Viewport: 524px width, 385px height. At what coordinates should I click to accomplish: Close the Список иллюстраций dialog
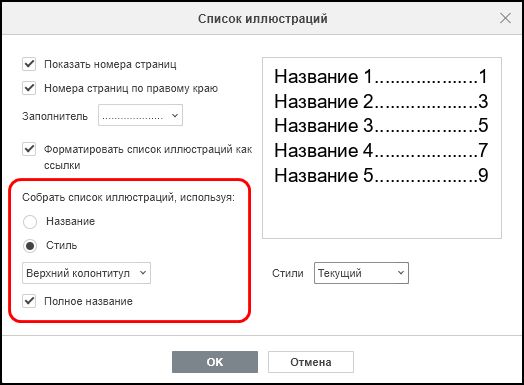[505, 18]
